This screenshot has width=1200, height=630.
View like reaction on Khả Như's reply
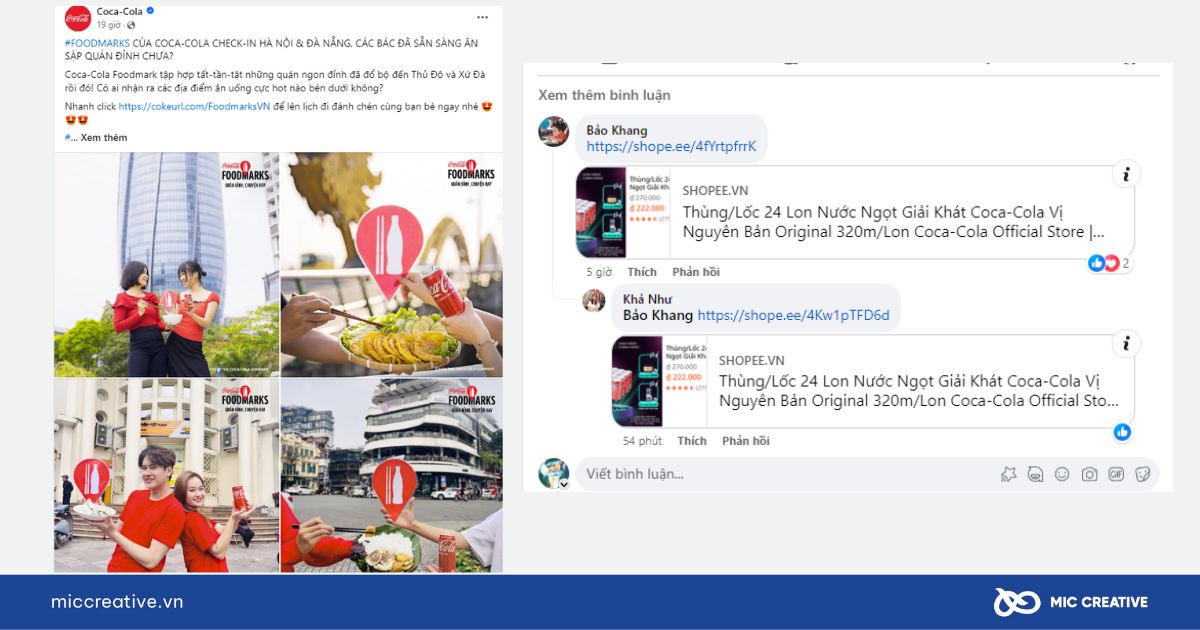point(1122,432)
